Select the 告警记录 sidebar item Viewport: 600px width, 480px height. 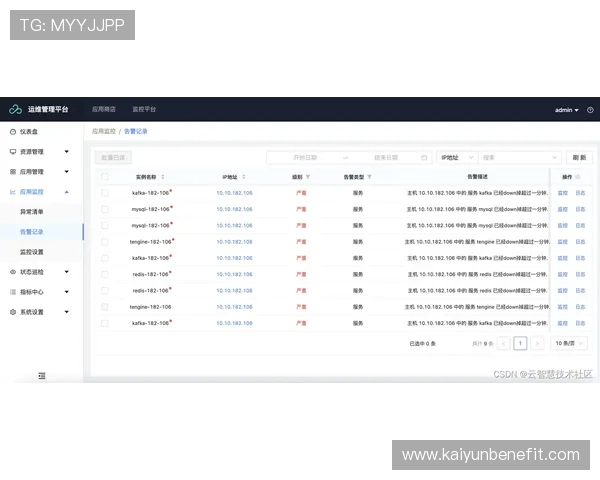[x=31, y=232]
